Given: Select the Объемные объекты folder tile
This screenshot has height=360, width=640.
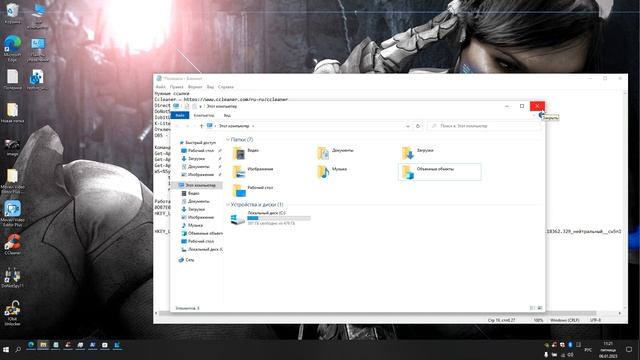Looking at the screenshot, I should point(440,172).
